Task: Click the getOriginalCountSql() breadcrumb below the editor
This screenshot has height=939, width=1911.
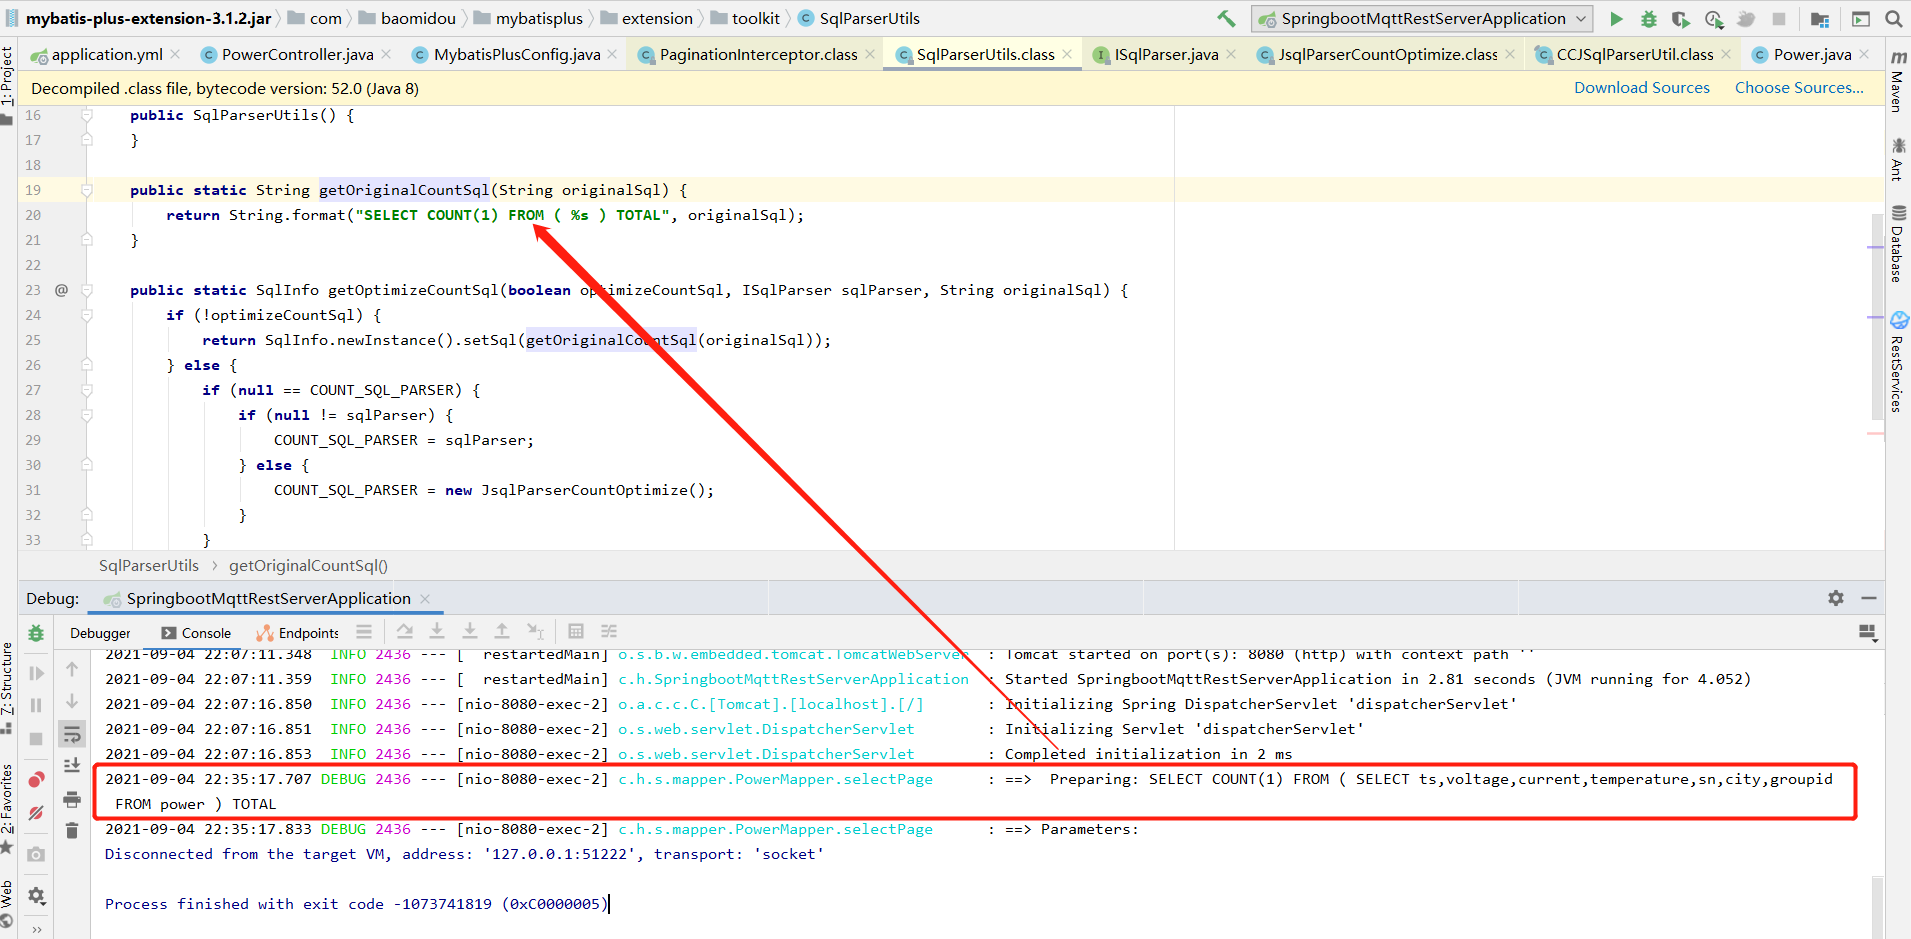Action: coord(308,566)
